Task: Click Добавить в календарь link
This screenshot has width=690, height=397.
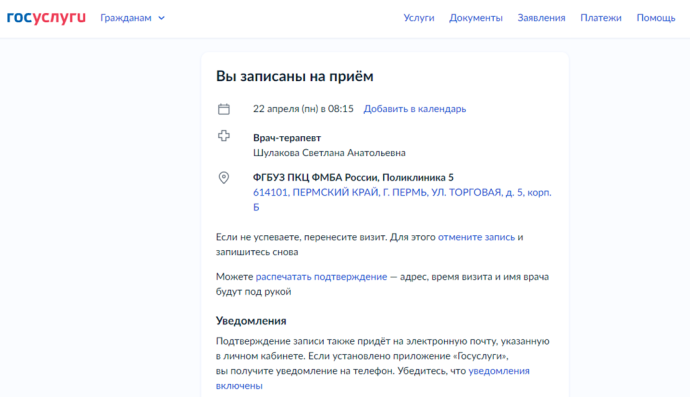Action: pyautogui.click(x=415, y=109)
